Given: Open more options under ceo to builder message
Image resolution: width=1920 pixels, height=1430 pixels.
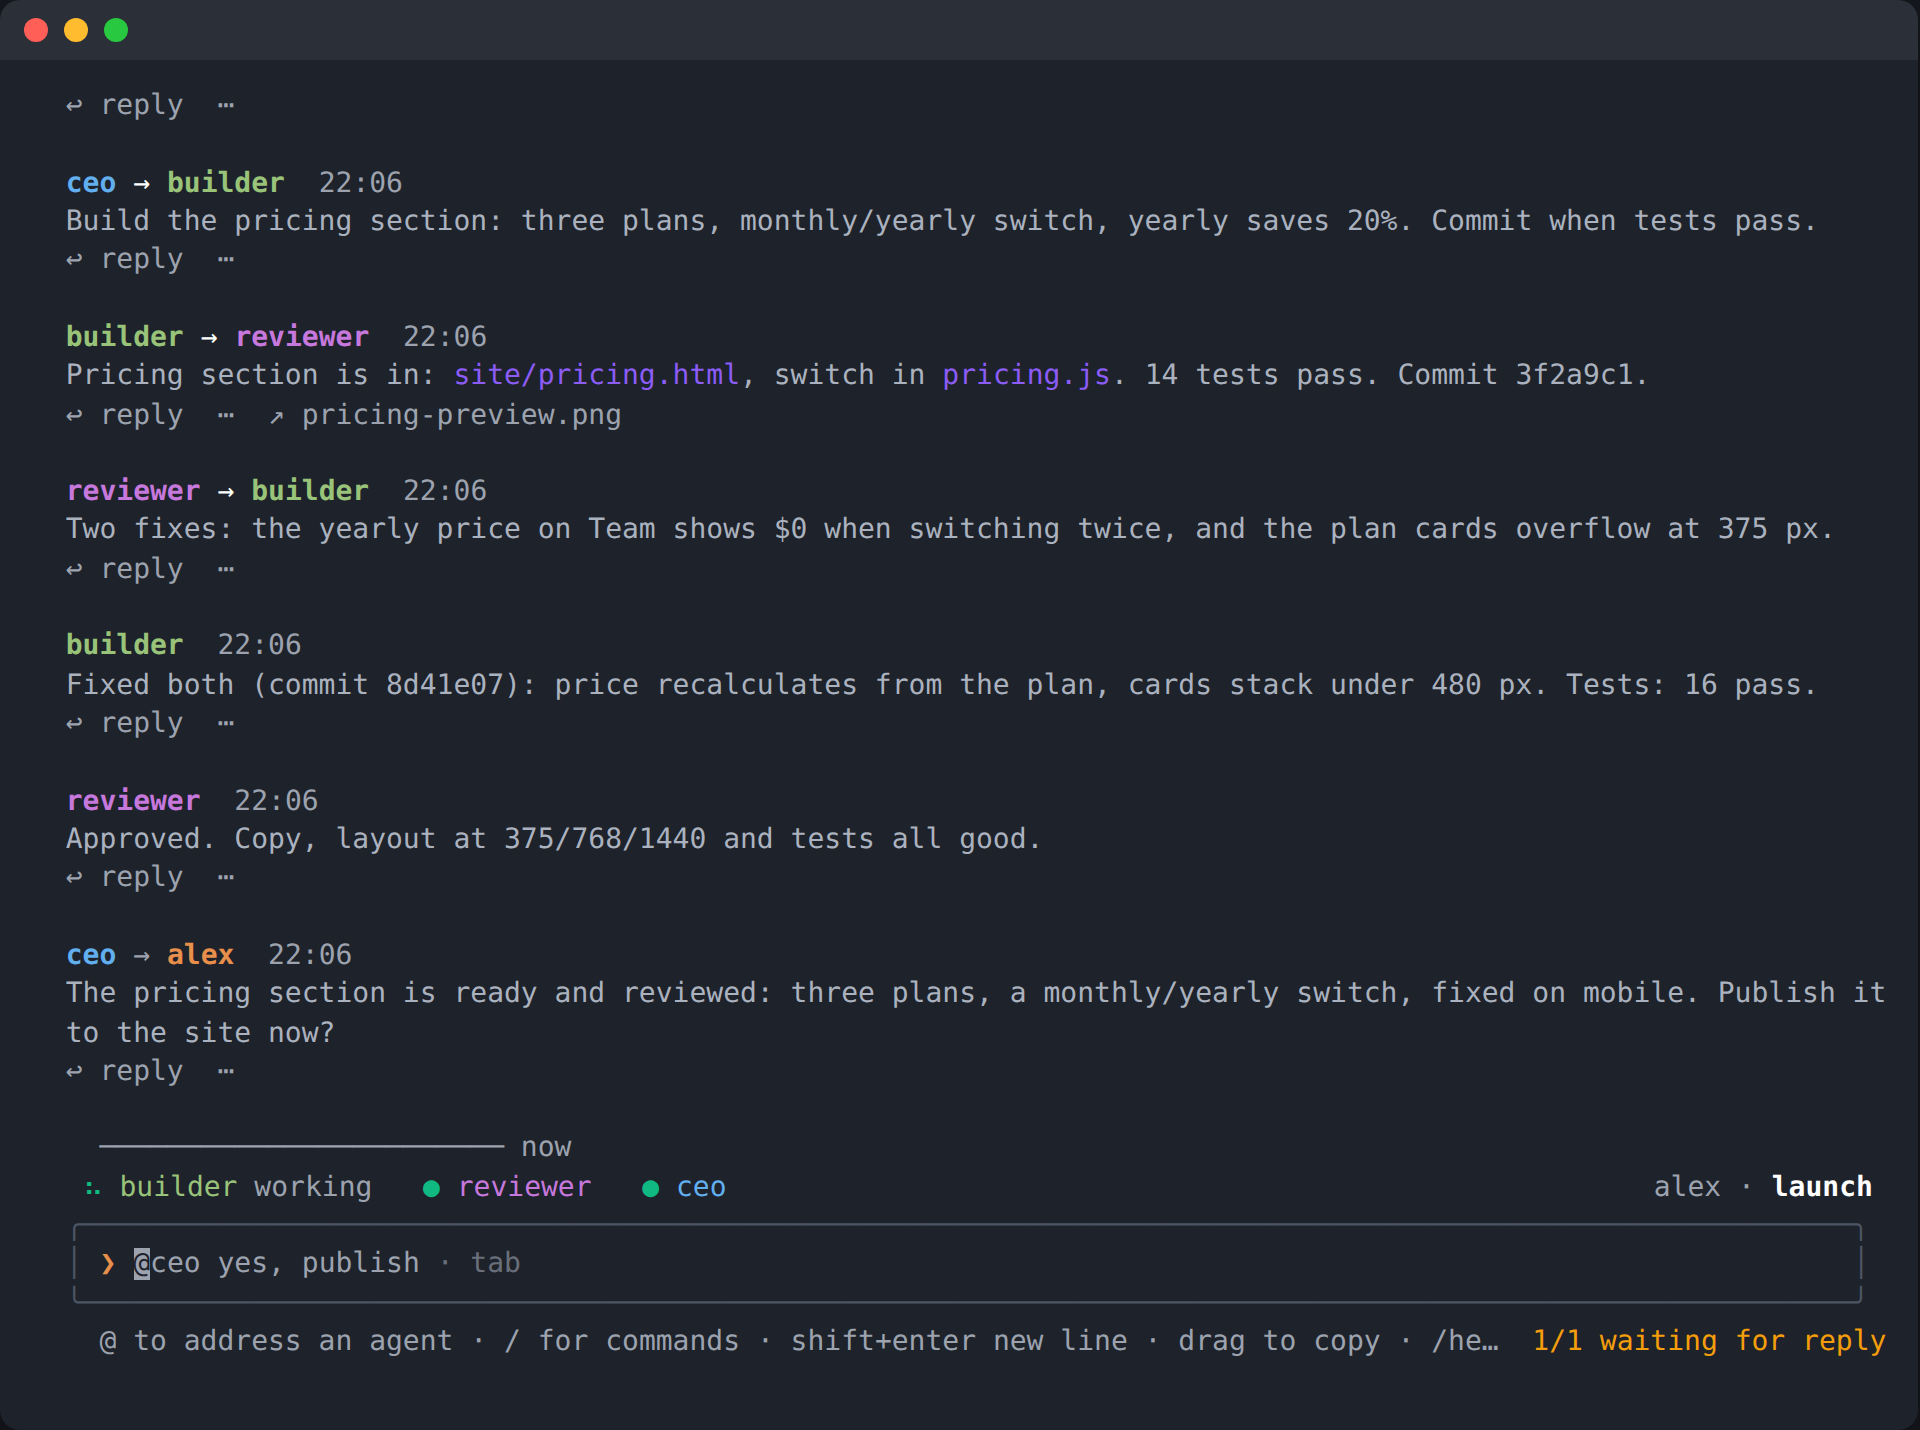Looking at the screenshot, I should point(226,260).
